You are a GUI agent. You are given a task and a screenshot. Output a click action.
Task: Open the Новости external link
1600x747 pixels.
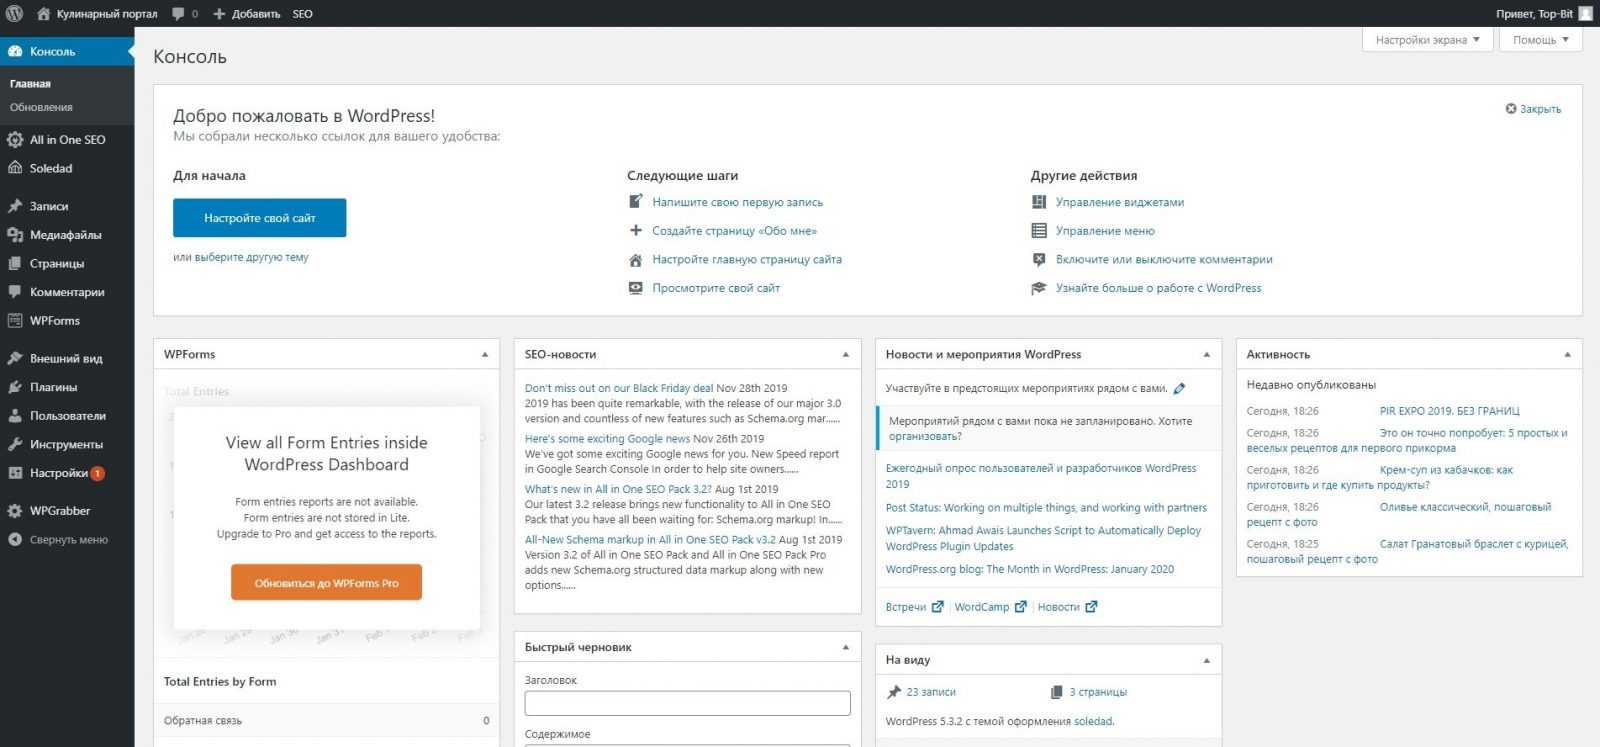point(1067,607)
